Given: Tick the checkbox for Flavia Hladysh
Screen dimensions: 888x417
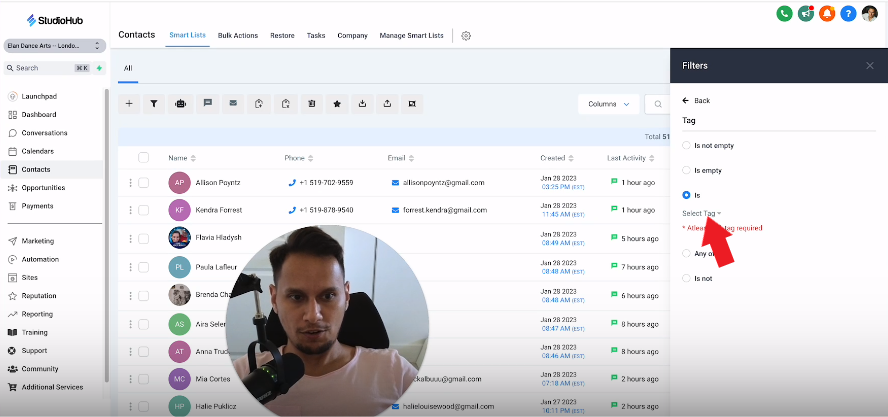Looking at the screenshot, I should click(x=143, y=238).
